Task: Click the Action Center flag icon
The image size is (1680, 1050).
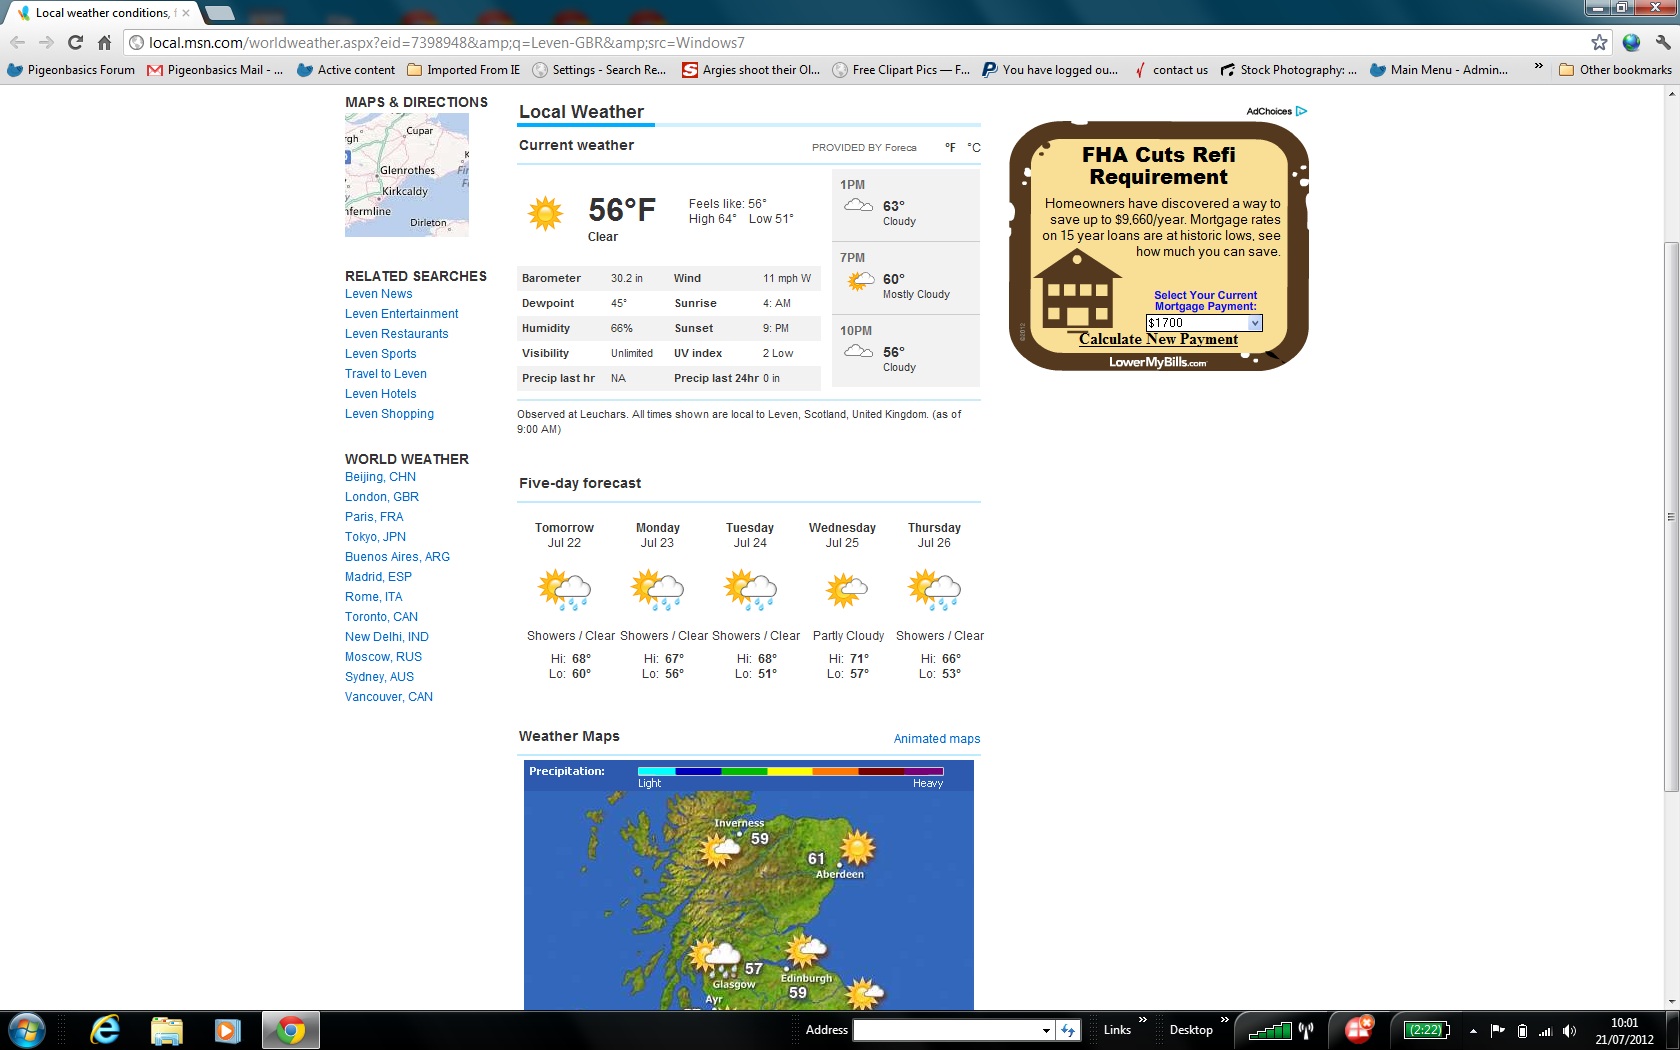Action: (1497, 1031)
